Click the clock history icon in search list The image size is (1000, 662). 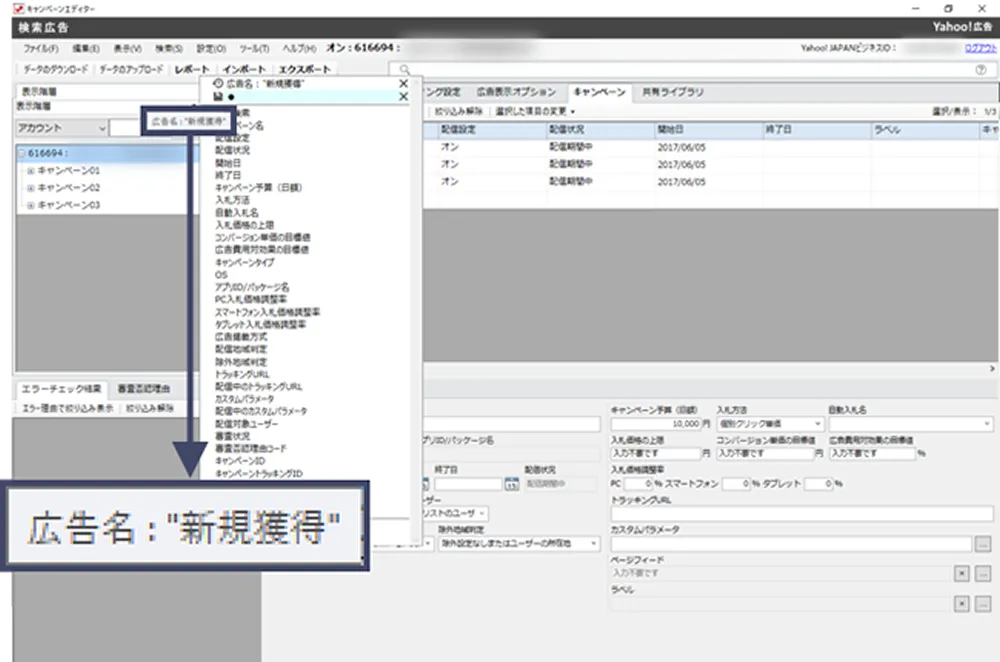pyautogui.click(x=218, y=84)
